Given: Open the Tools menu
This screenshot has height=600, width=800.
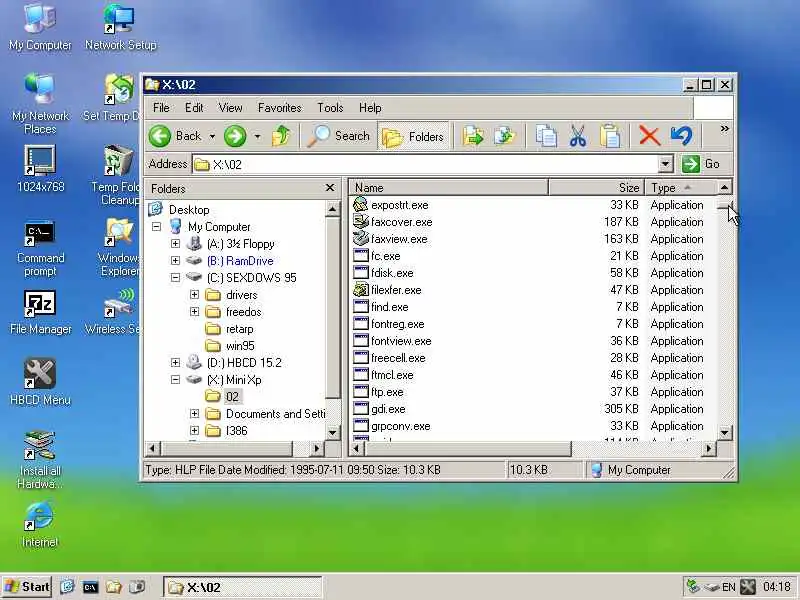Looking at the screenshot, I should [330, 108].
